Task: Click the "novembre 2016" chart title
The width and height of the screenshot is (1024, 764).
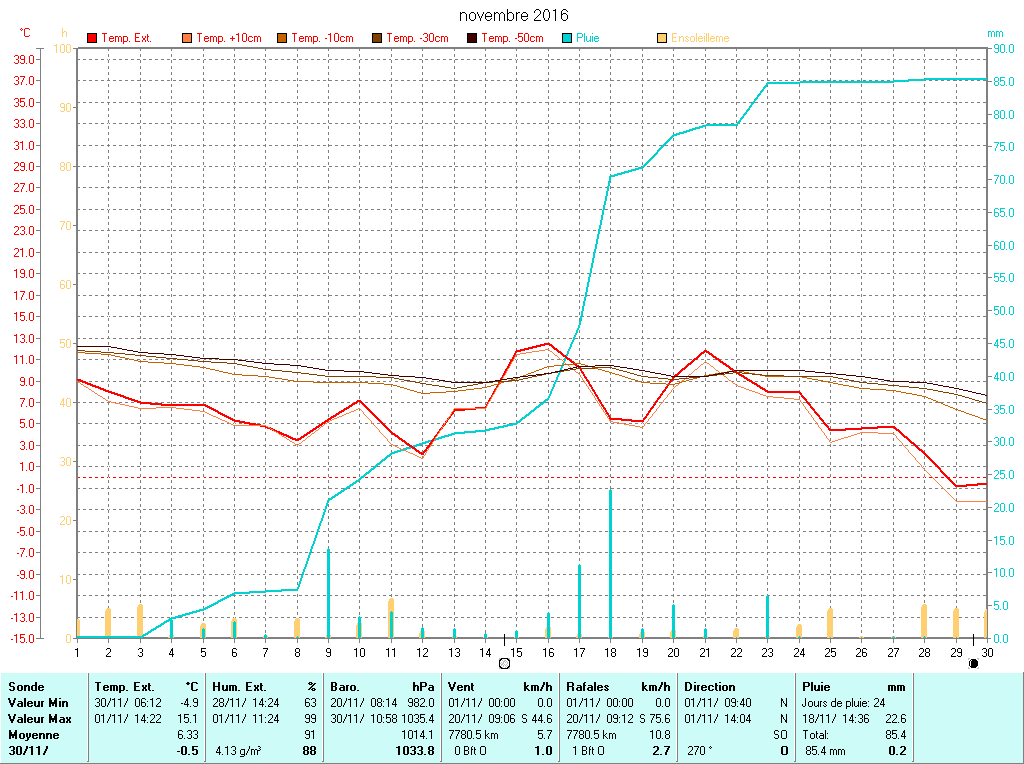Action: click(x=513, y=16)
